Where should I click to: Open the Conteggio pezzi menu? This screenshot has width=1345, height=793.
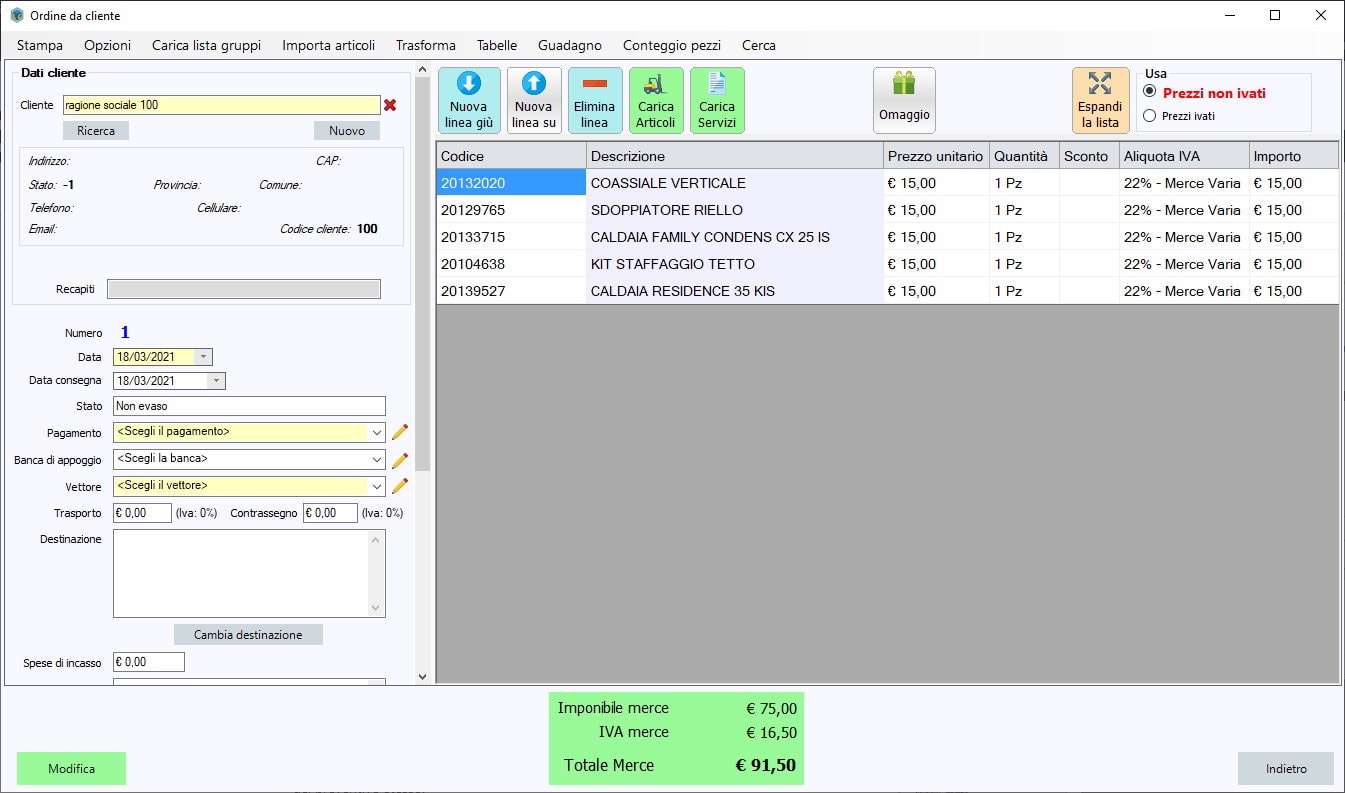pos(672,45)
